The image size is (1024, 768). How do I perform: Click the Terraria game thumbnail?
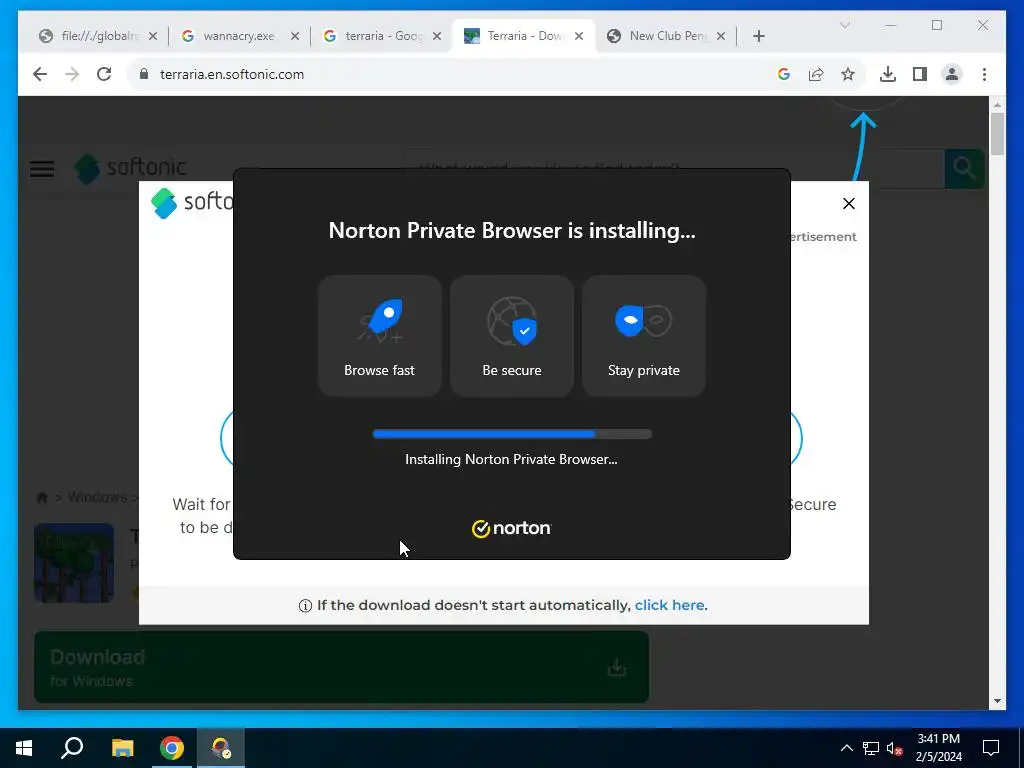[x=74, y=563]
